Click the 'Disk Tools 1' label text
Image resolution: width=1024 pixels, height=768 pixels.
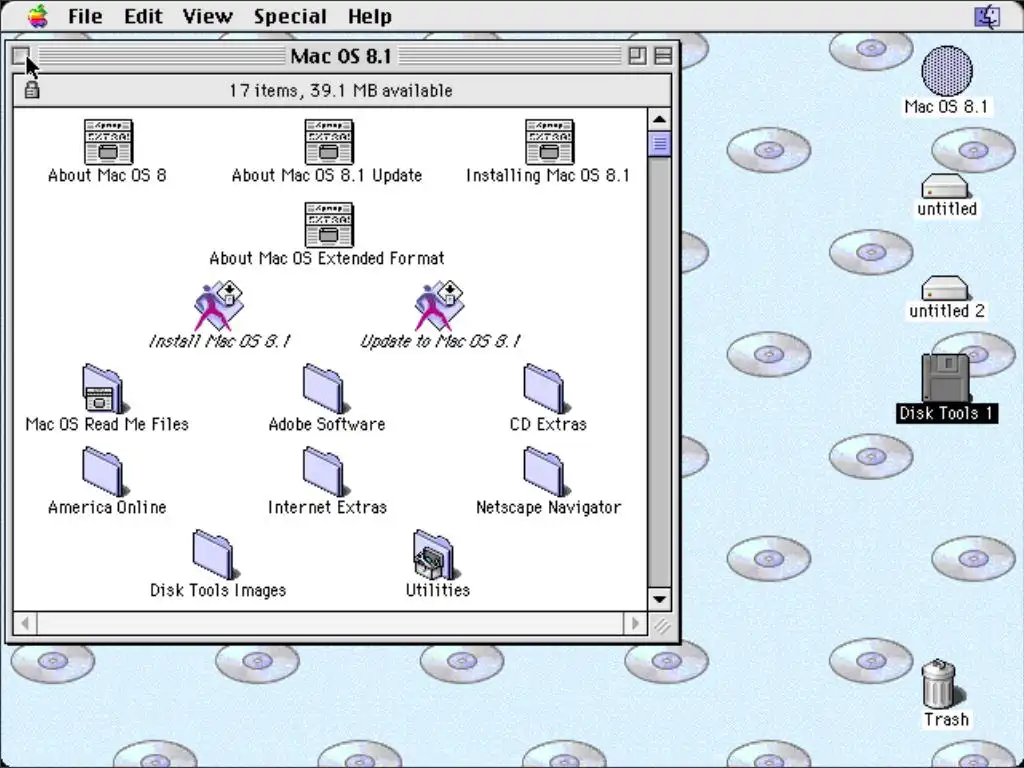pyautogui.click(x=946, y=413)
